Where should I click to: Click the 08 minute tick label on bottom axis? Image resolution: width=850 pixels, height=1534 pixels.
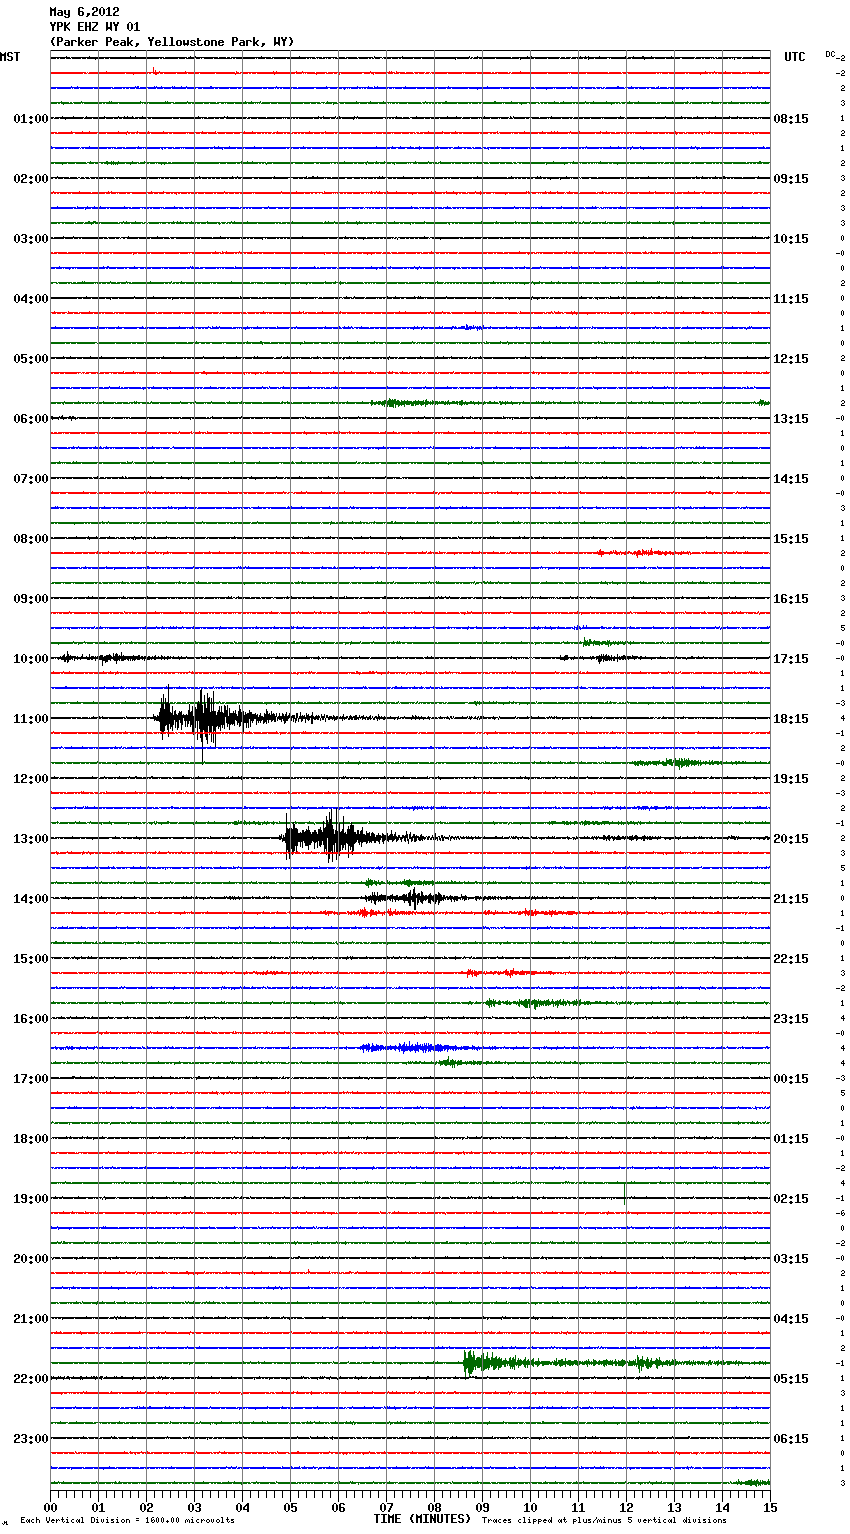coord(434,1507)
